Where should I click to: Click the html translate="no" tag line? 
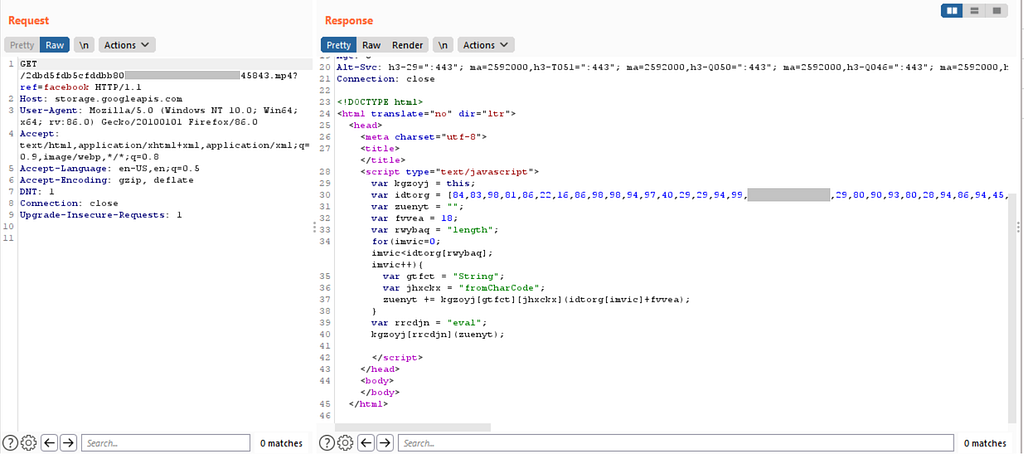pos(426,114)
